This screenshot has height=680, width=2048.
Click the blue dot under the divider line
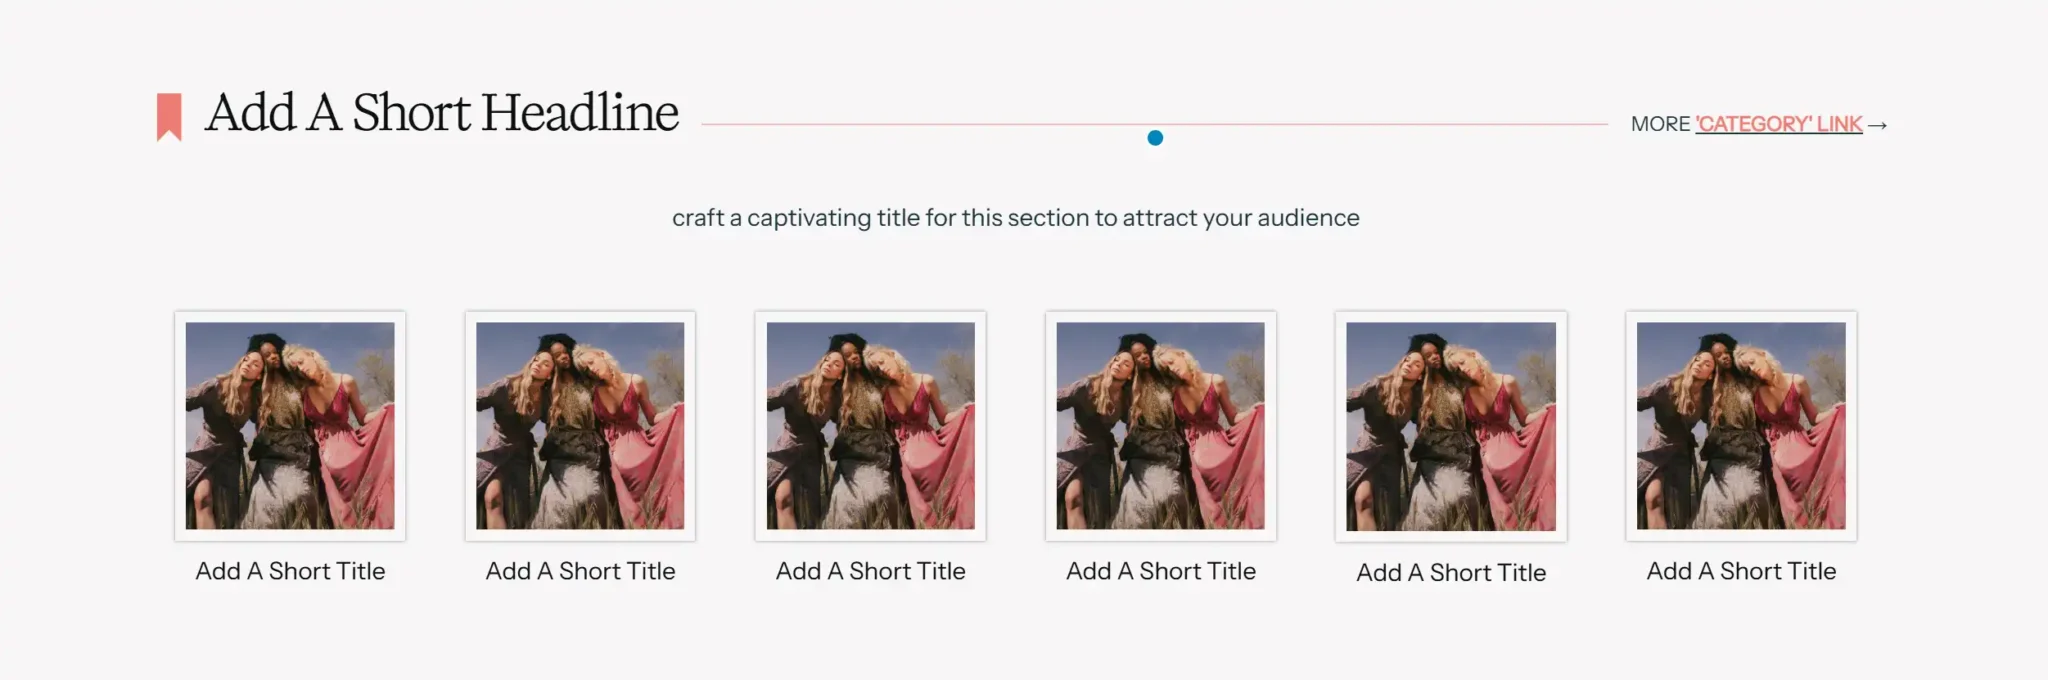pos(1155,138)
